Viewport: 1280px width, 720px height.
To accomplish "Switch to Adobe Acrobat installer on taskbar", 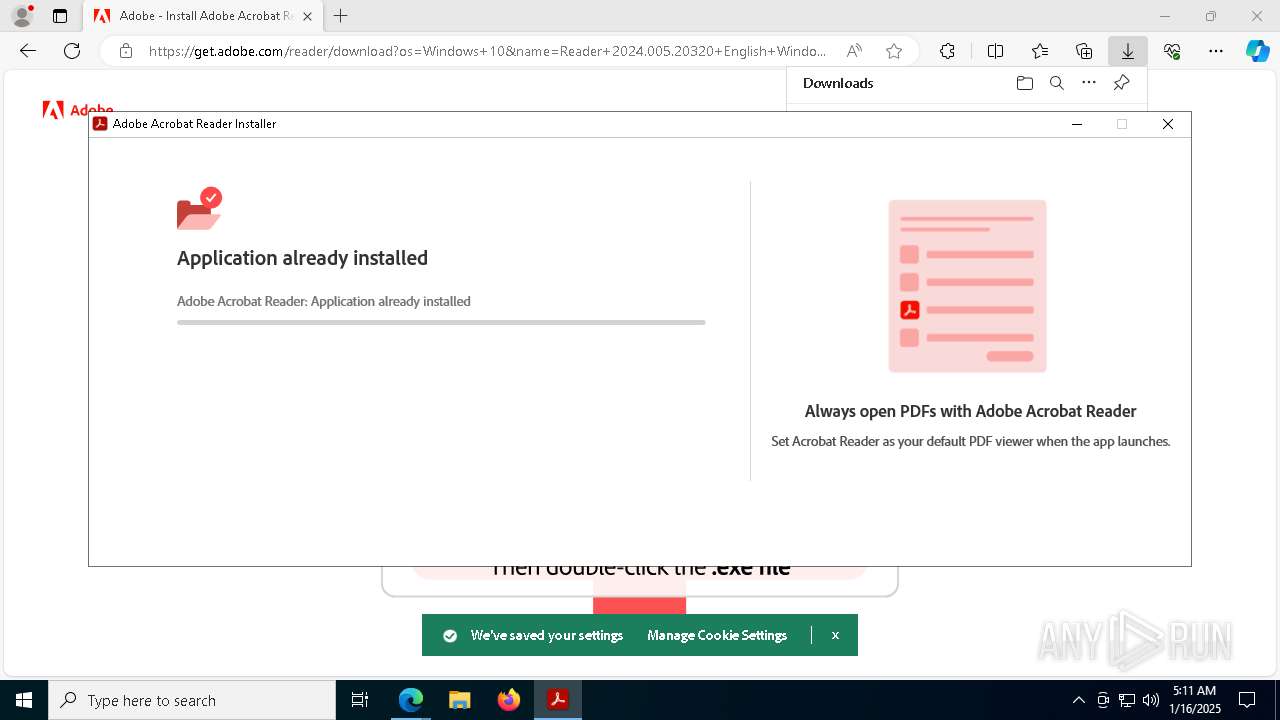I will click(558, 700).
